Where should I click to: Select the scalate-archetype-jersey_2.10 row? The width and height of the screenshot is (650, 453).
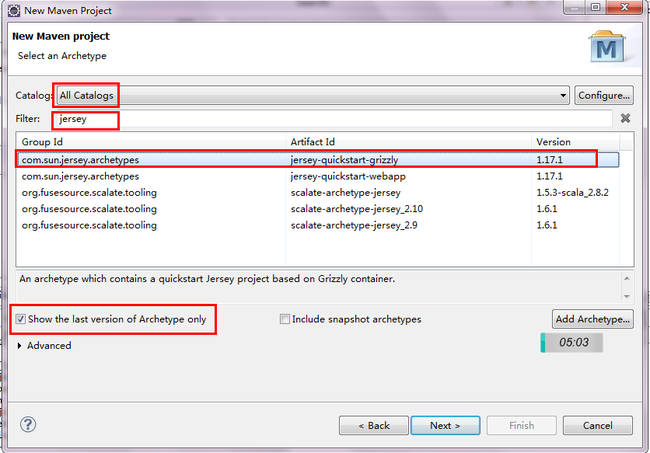tap(318, 209)
